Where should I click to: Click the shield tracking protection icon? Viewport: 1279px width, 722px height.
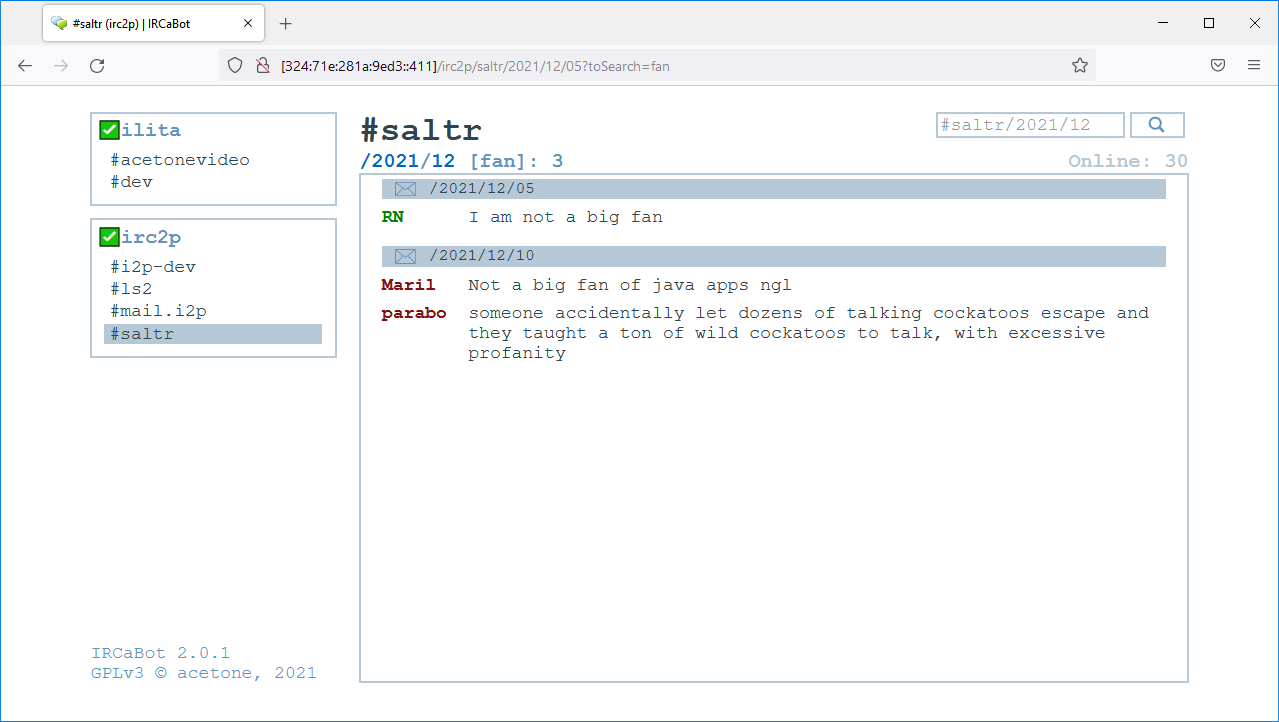[x=235, y=65]
